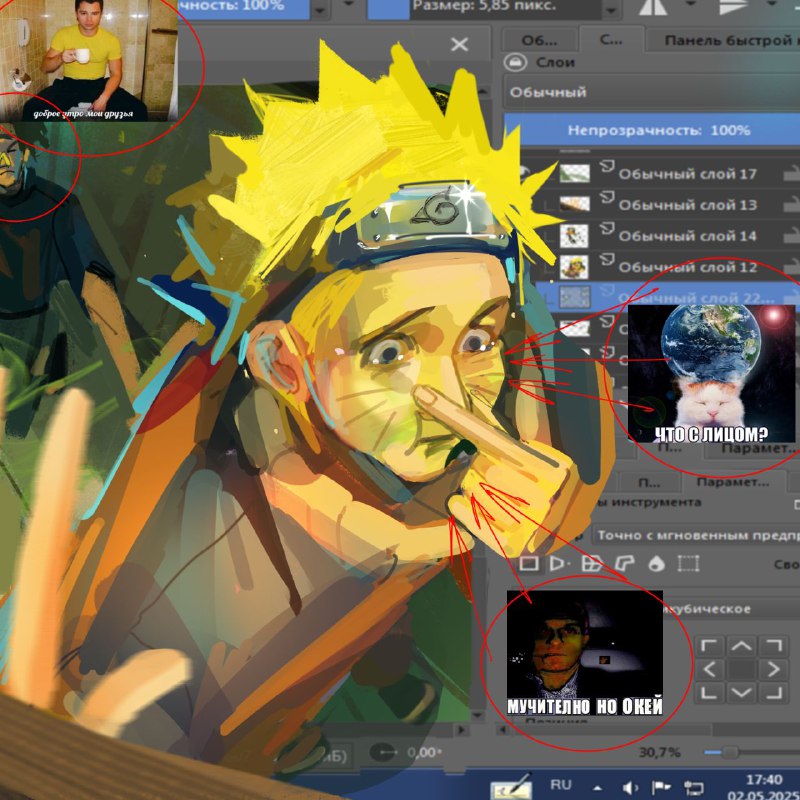
Task: Select the Liquify droplet transform icon
Action: (x=657, y=563)
